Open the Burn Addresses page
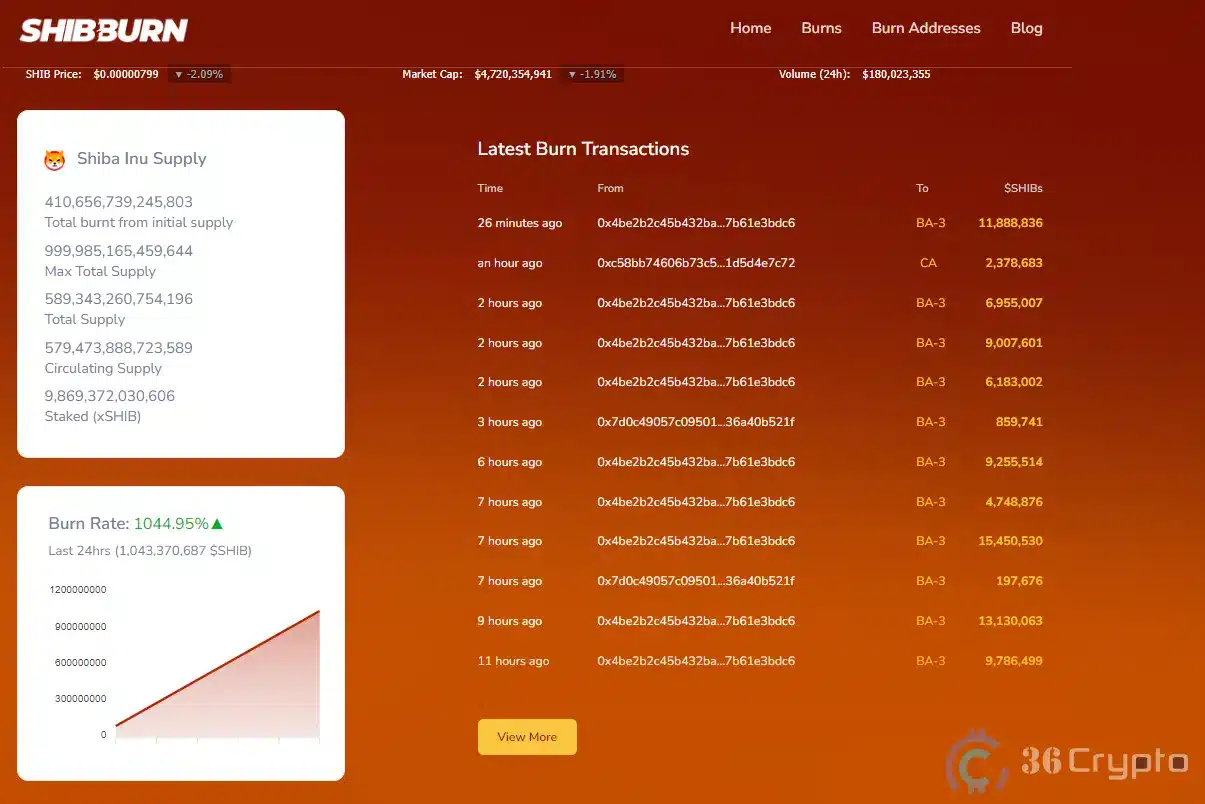The image size is (1205, 804). (926, 28)
